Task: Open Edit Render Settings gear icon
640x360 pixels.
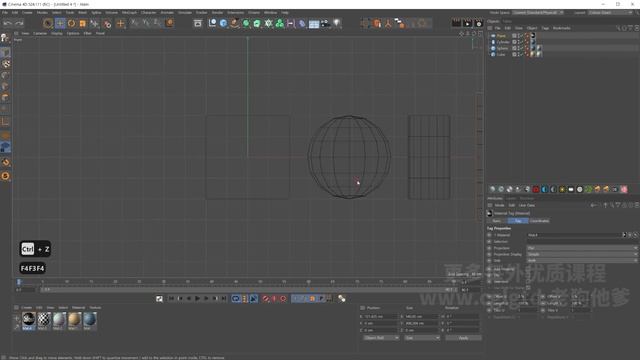Action: 479,23
